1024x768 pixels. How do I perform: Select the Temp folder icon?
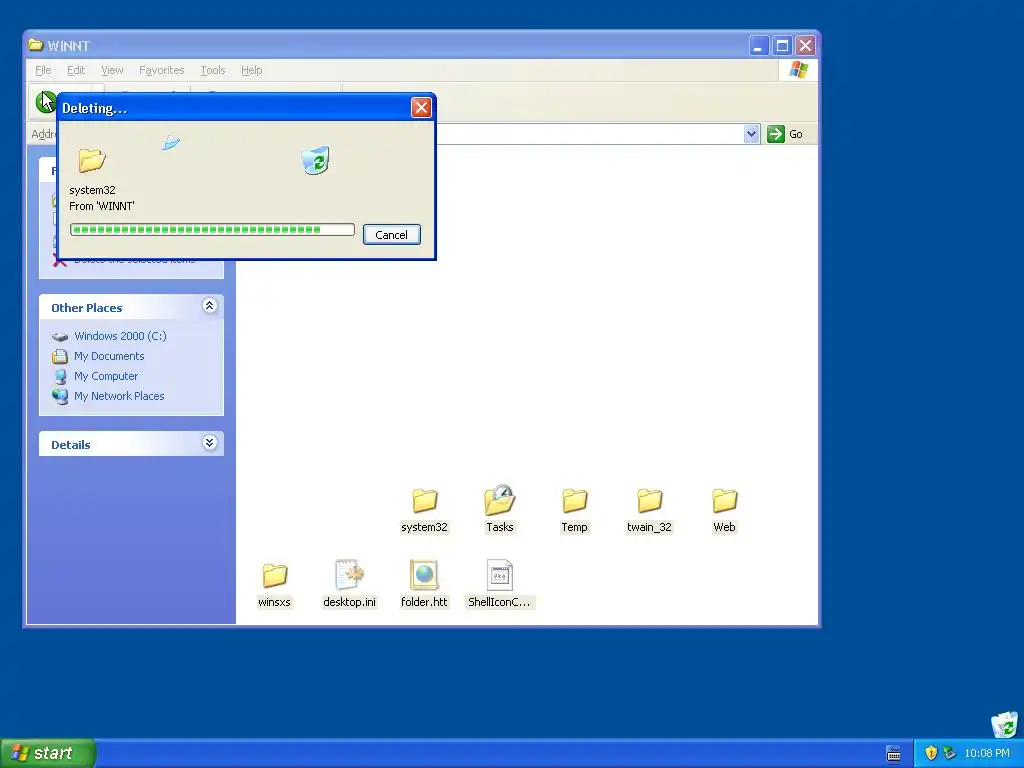click(x=575, y=501)
